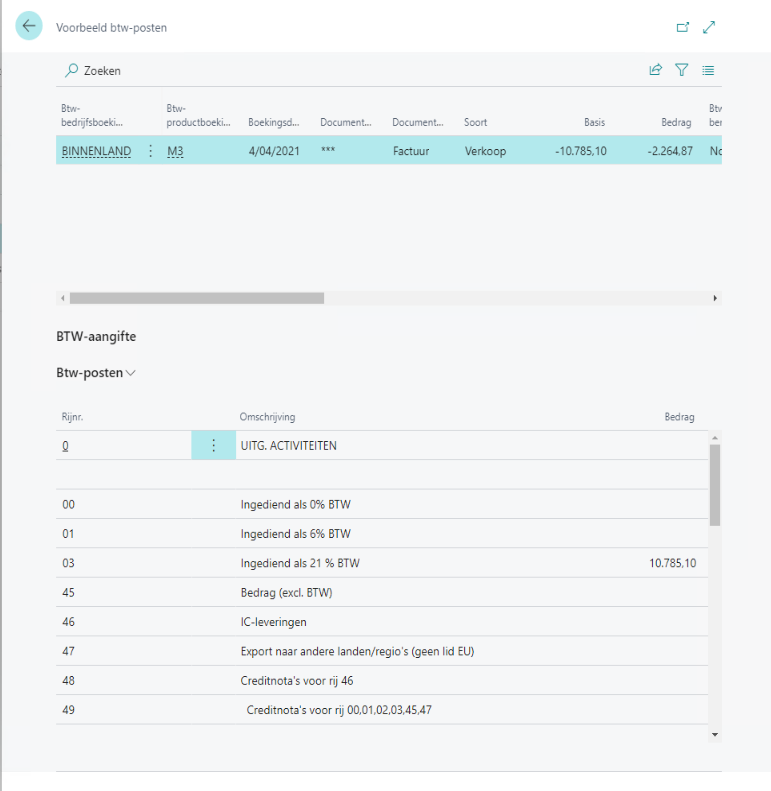Image resolution: width=771 pixels, height=791 pixels.
Task: Select row 46 IC-leveringen
Action: pyautogui.click(x=273, y=622)
